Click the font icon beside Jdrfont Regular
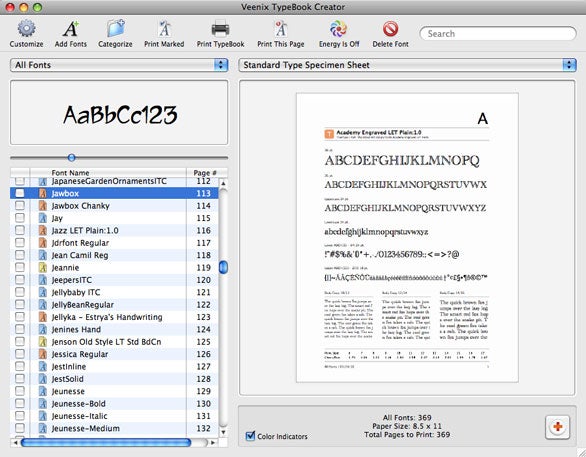 coord(43,243)
